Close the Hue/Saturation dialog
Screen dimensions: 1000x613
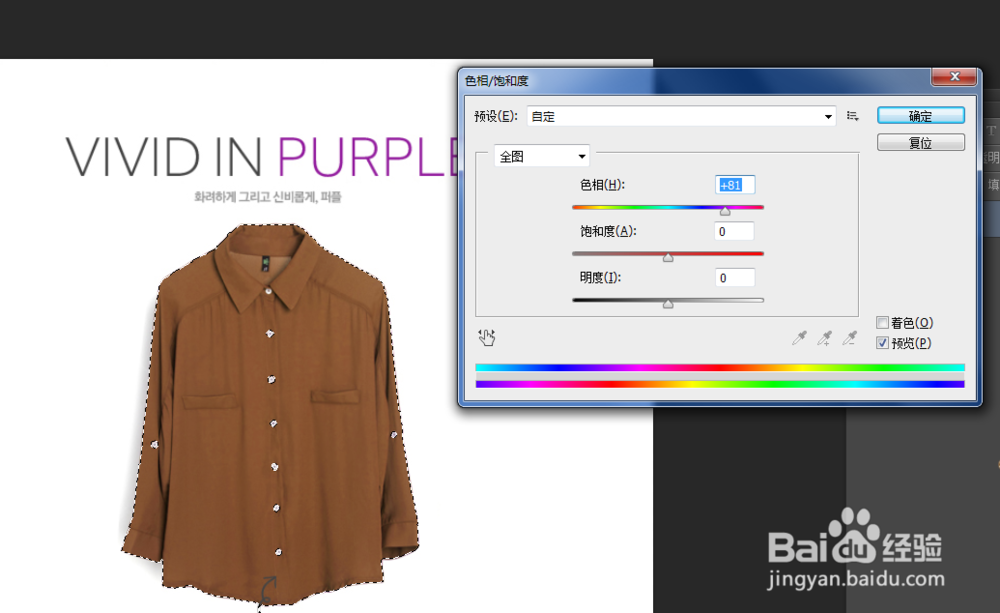click(954, 77)
